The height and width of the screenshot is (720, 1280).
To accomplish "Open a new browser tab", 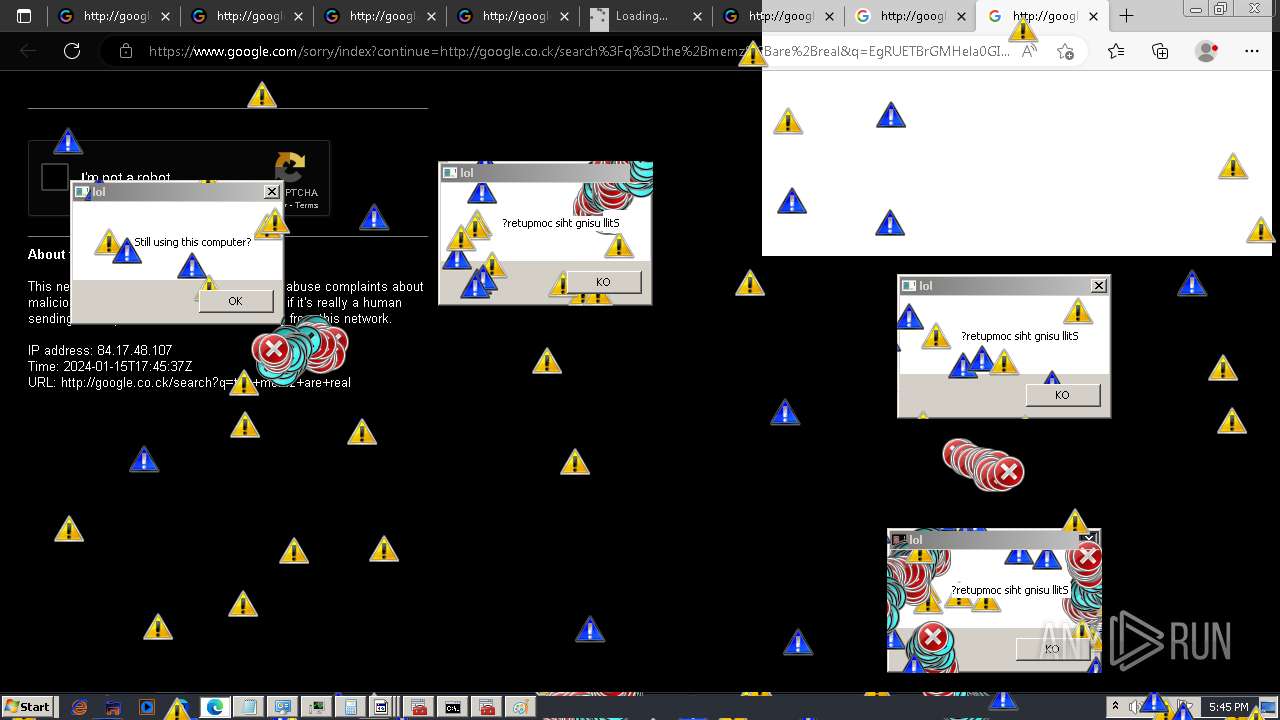I will pyautogui.click(x=1126, y=16).
